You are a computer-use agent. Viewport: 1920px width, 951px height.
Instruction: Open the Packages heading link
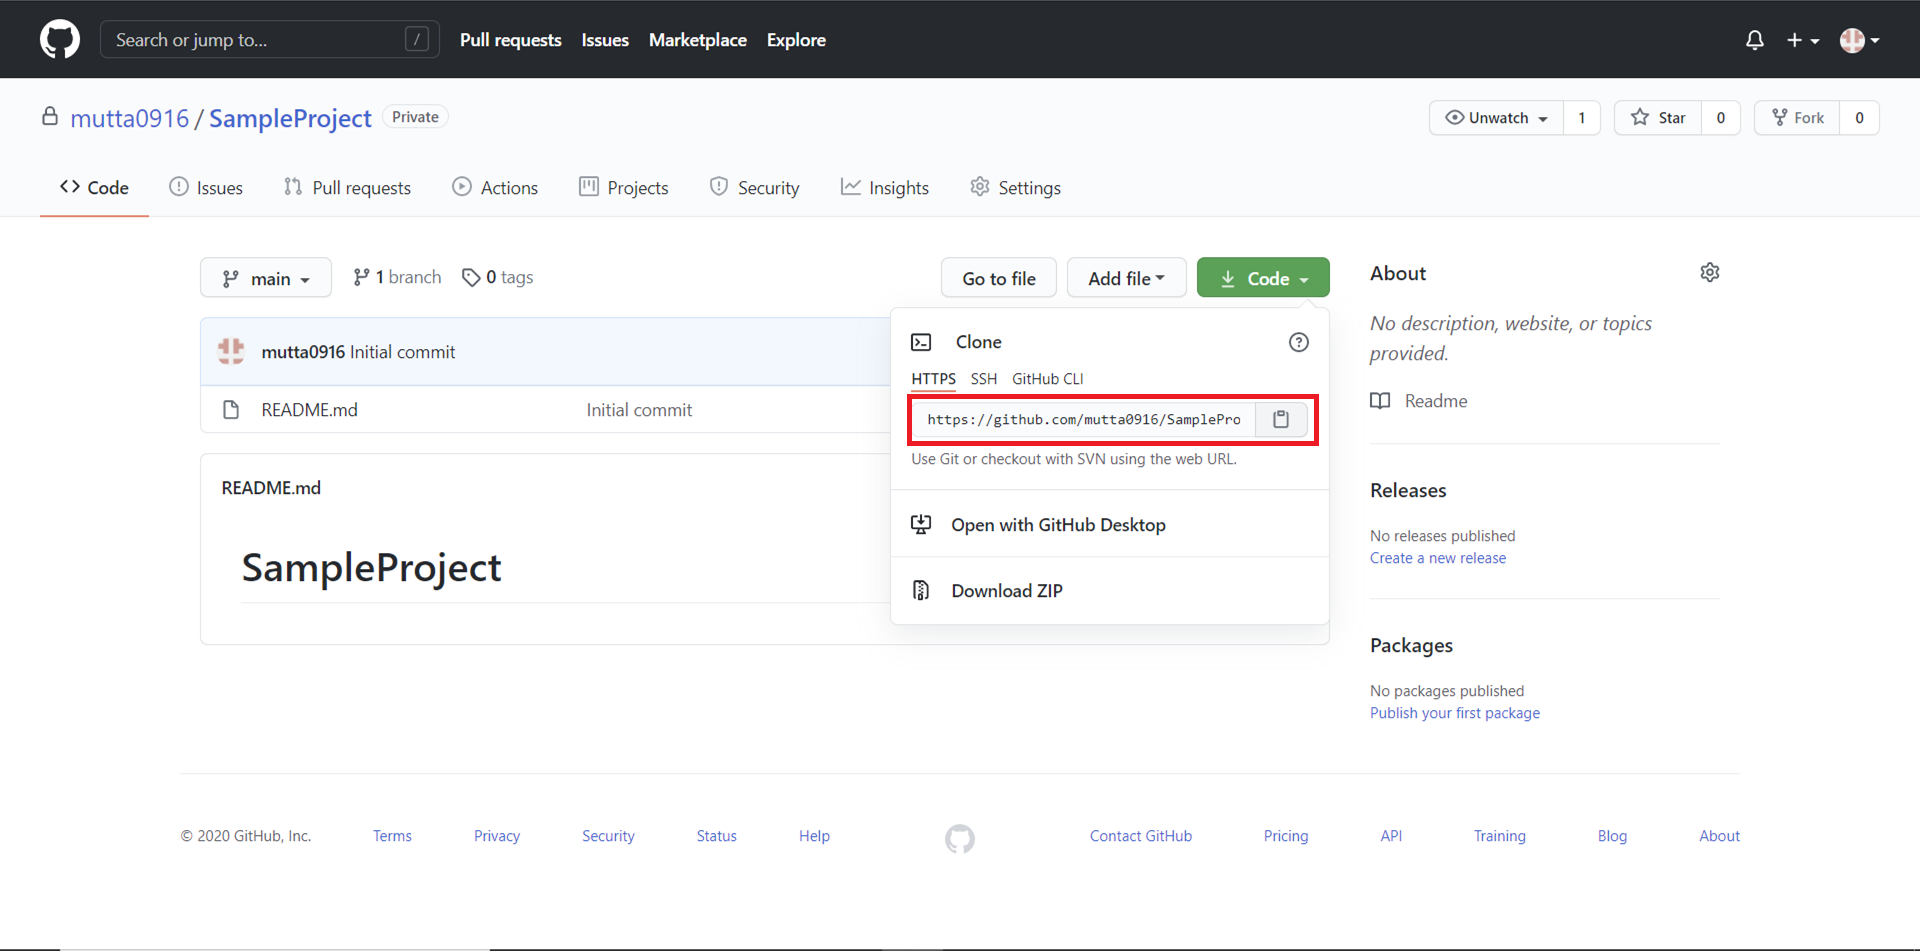(x=1411, y=645)
